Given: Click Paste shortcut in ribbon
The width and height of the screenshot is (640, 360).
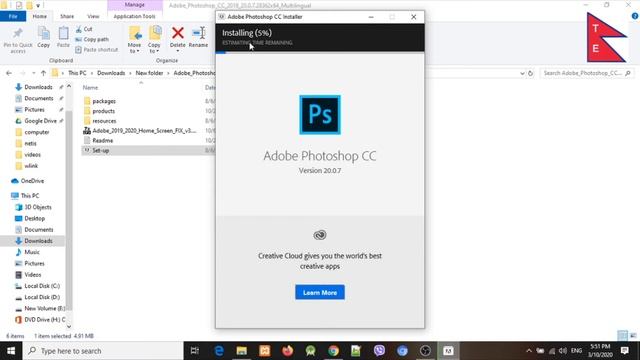Looking at the screenshot, I should (97, 50).
